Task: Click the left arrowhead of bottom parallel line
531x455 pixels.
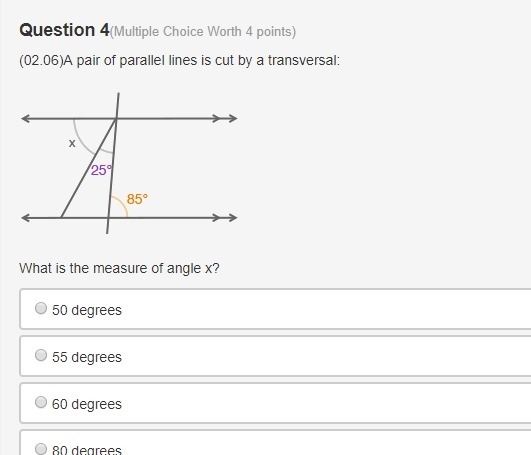Action: [26, 218]
